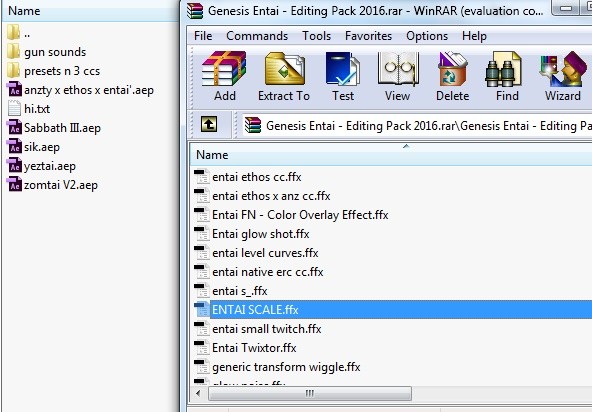This screenshot has height=412, width=592.
Task: Select the zomtai V2.aep file name
Action: [61, 185]
